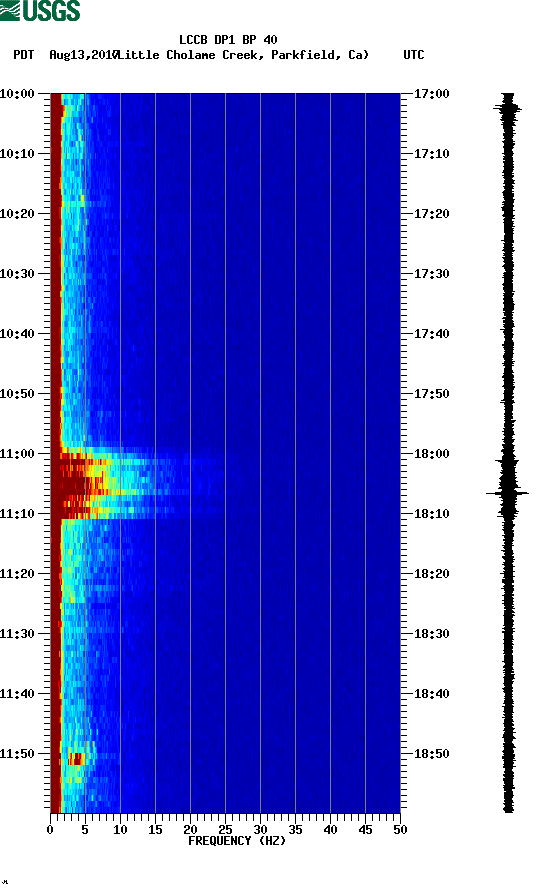552x893 pixels.
Task: Click the '10:00' PDT time label
Action: [x=17, y=93]
